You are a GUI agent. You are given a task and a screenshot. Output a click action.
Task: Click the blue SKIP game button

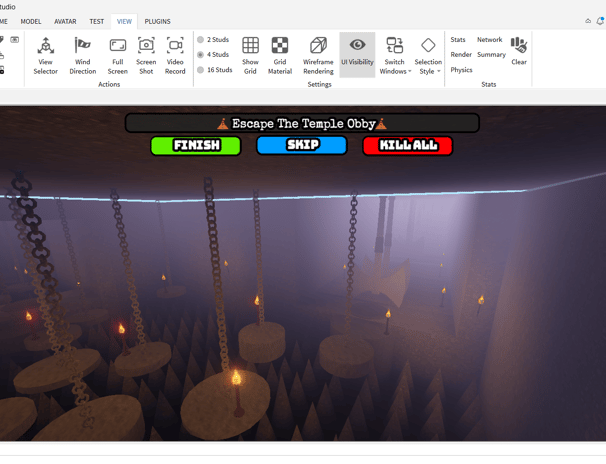coord(302,146)
